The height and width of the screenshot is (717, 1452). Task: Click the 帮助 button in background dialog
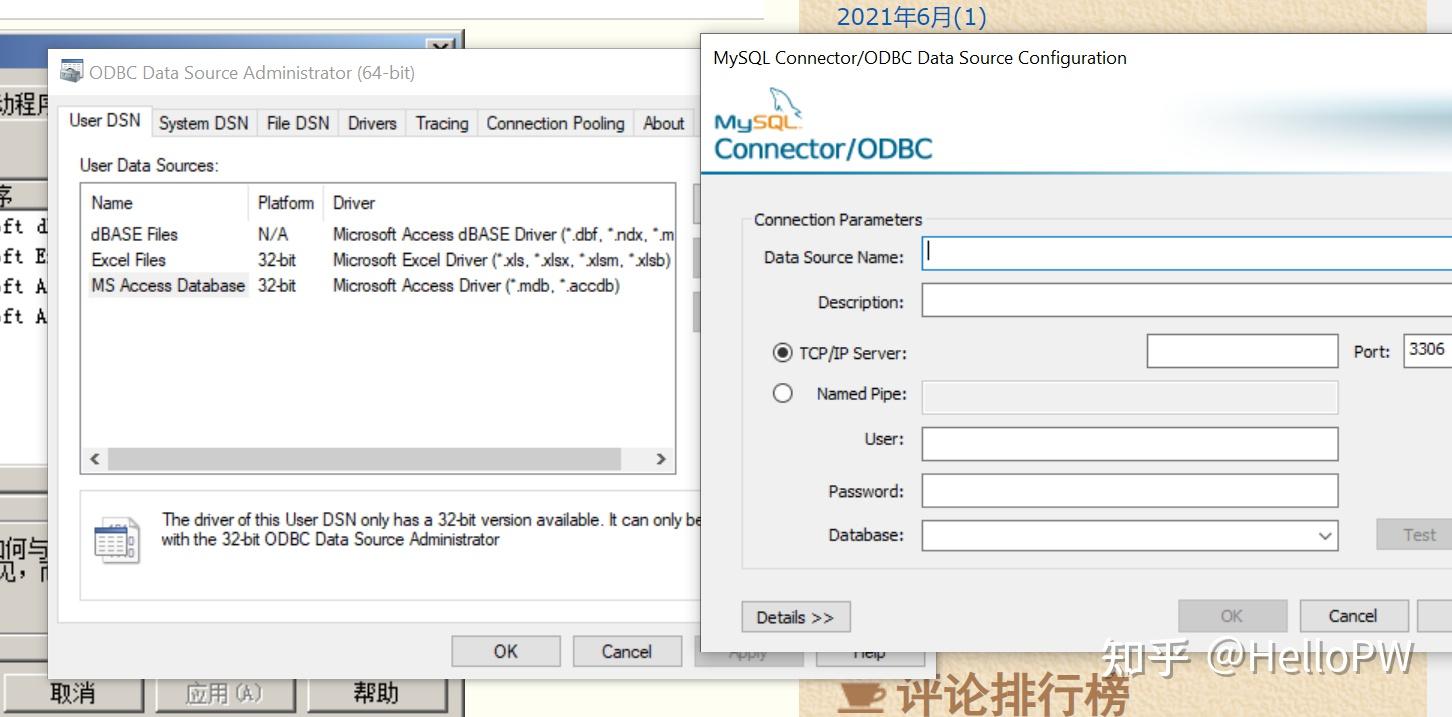(376, 692)
